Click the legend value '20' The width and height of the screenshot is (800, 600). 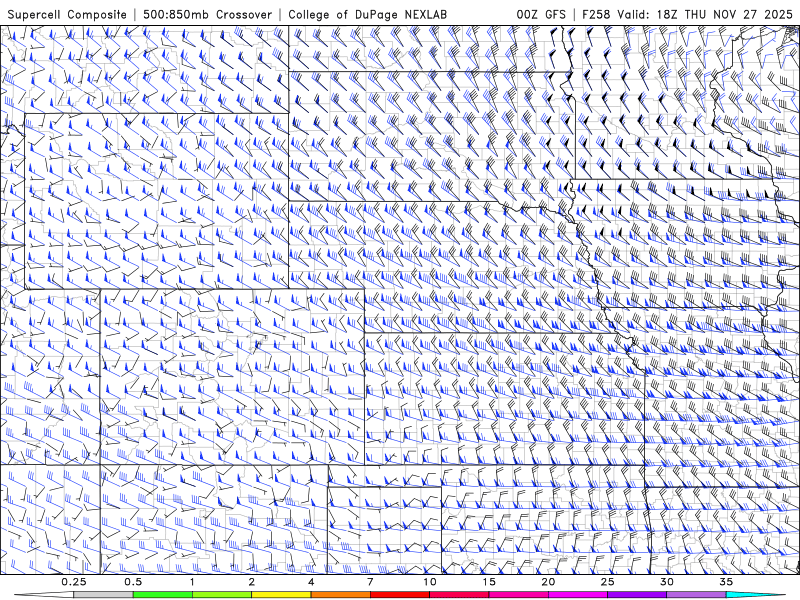548,582
